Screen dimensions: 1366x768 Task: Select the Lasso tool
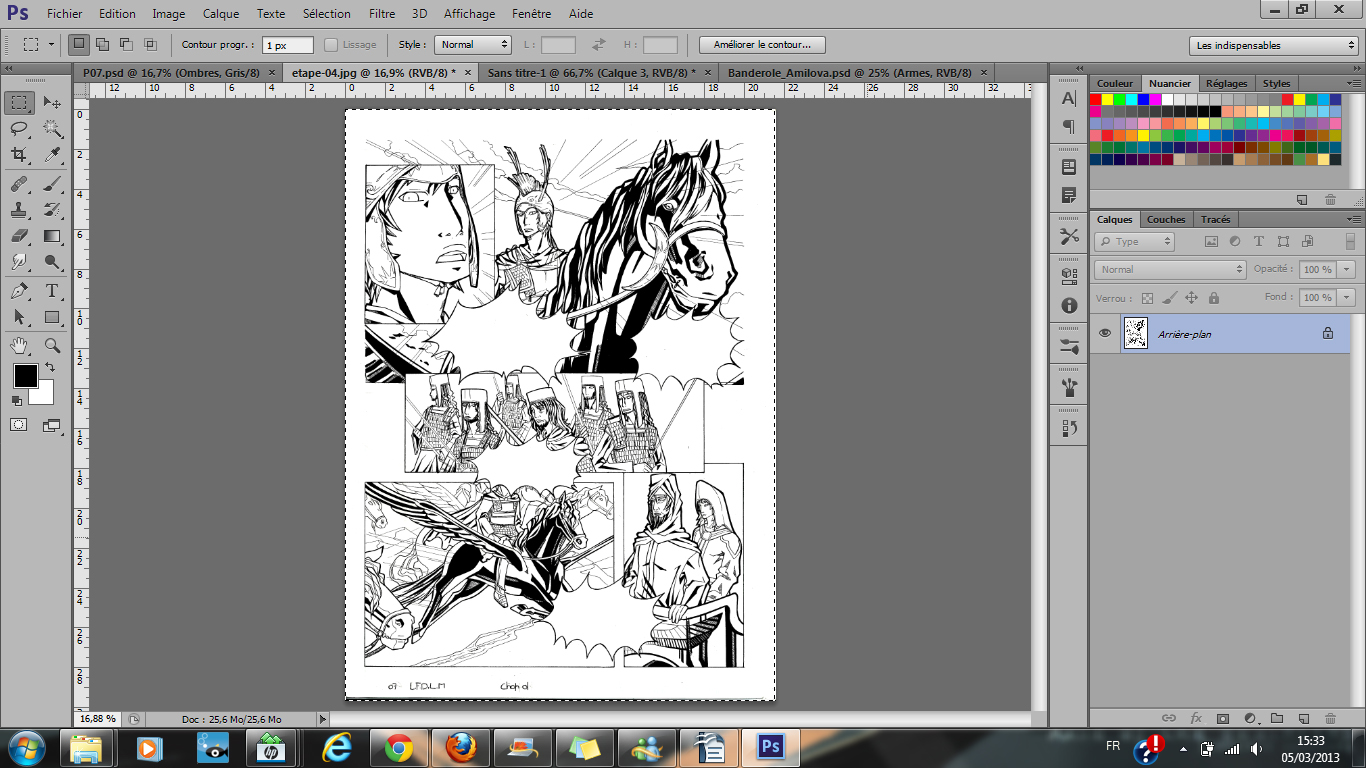19,129
